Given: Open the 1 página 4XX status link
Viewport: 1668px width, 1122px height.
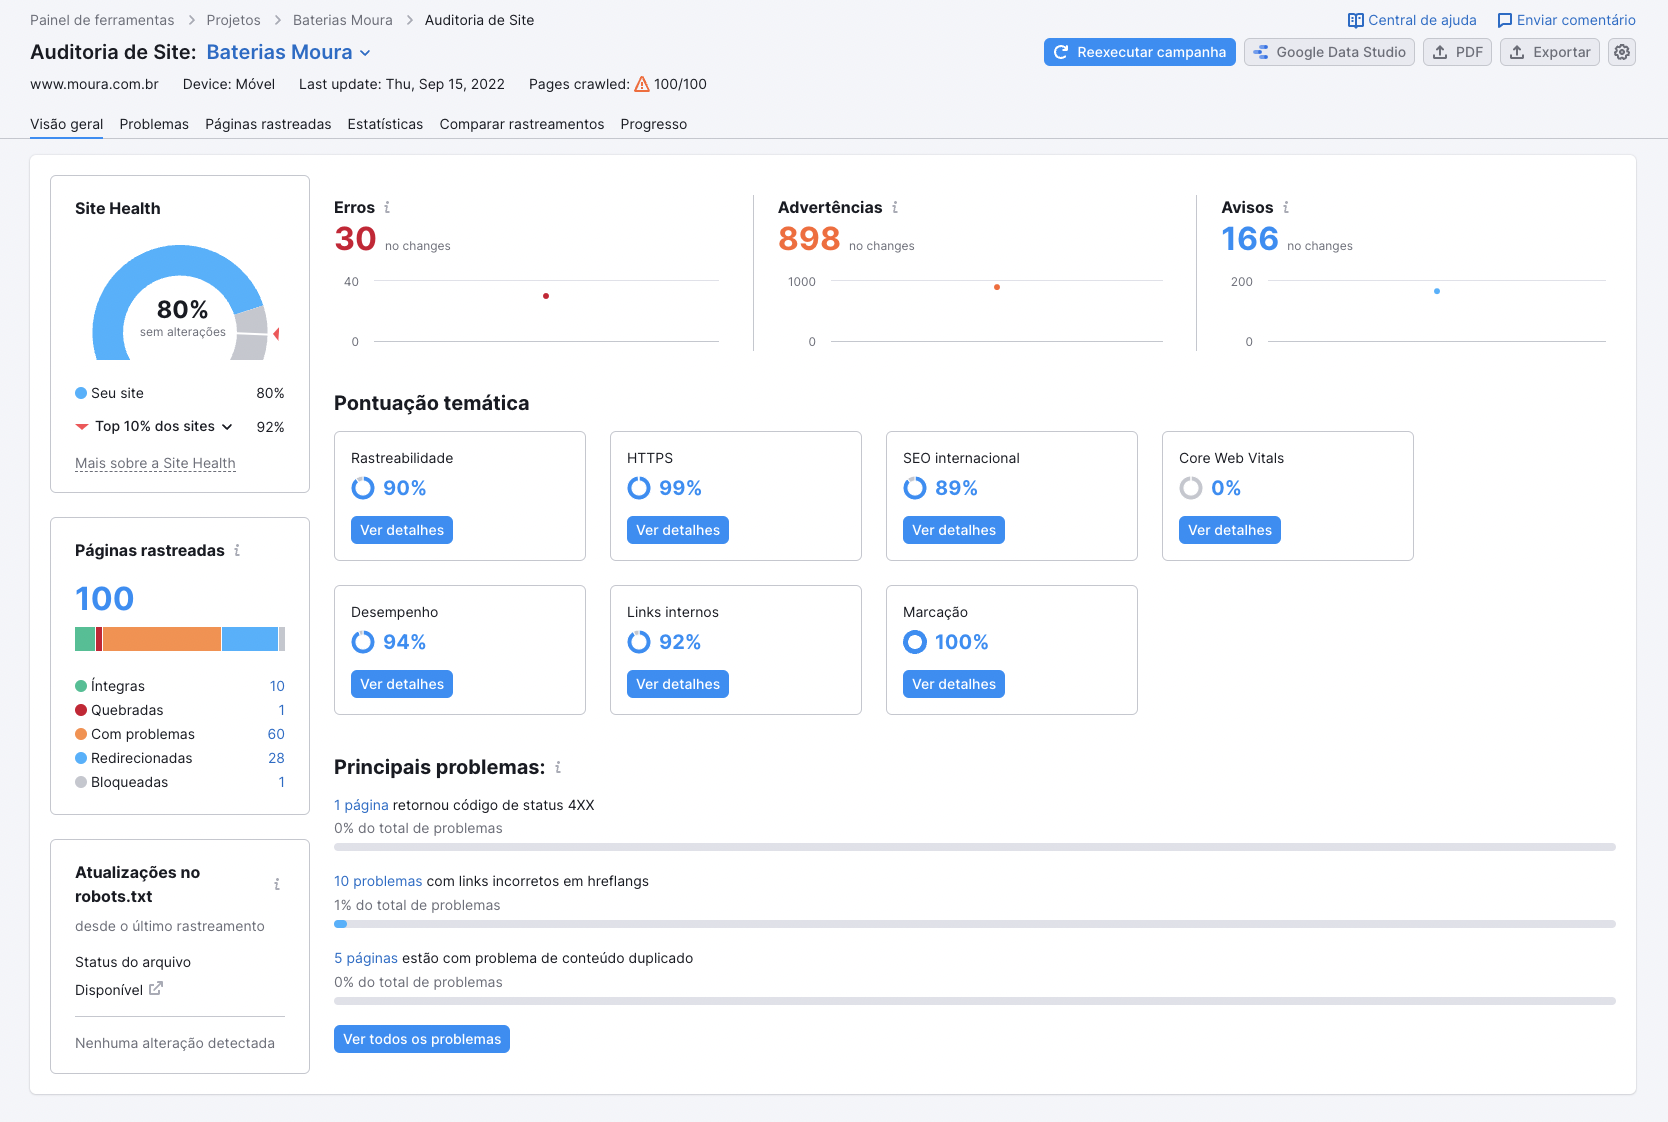Looking at the screenshot, I should click(361, 805).
